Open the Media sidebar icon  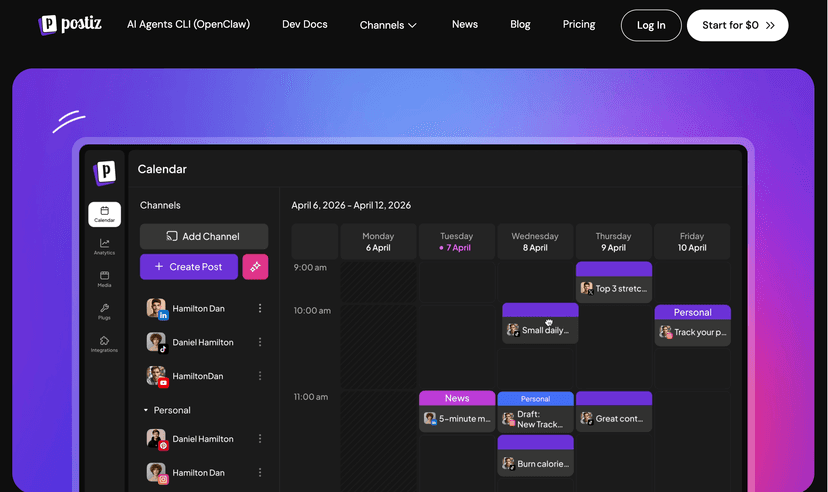pos(105,279)
